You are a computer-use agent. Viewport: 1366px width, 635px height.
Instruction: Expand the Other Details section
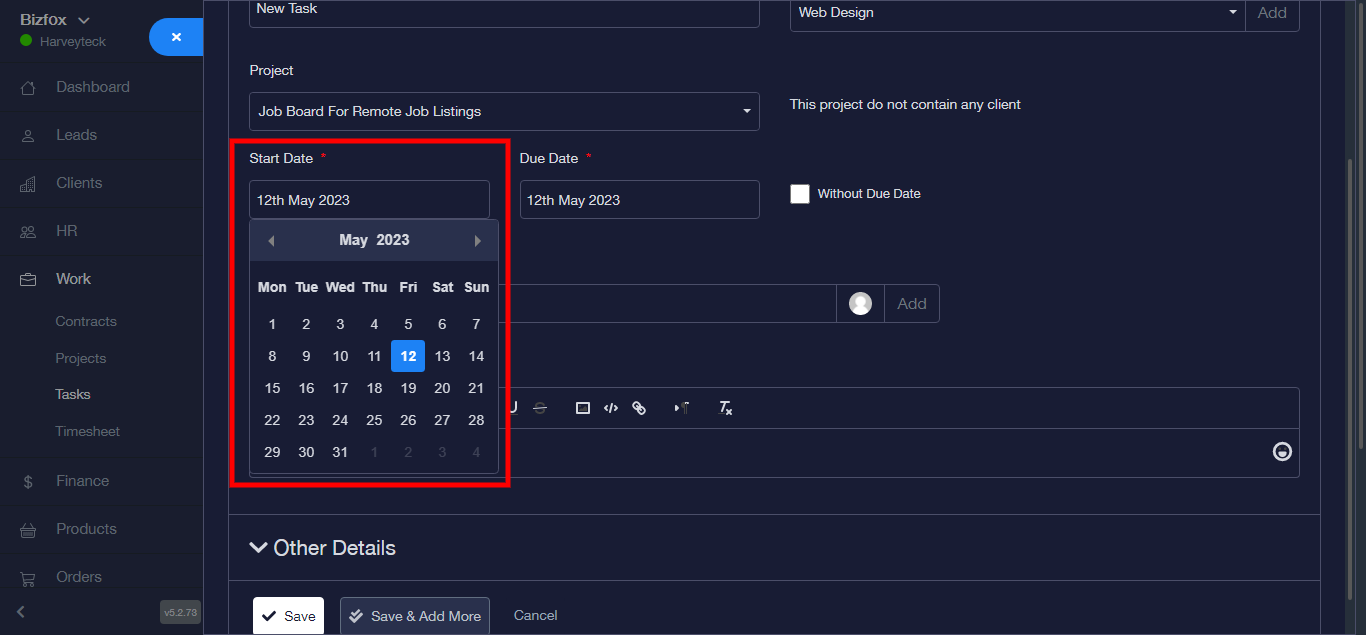pyautogui.click(x=322, y=548)
